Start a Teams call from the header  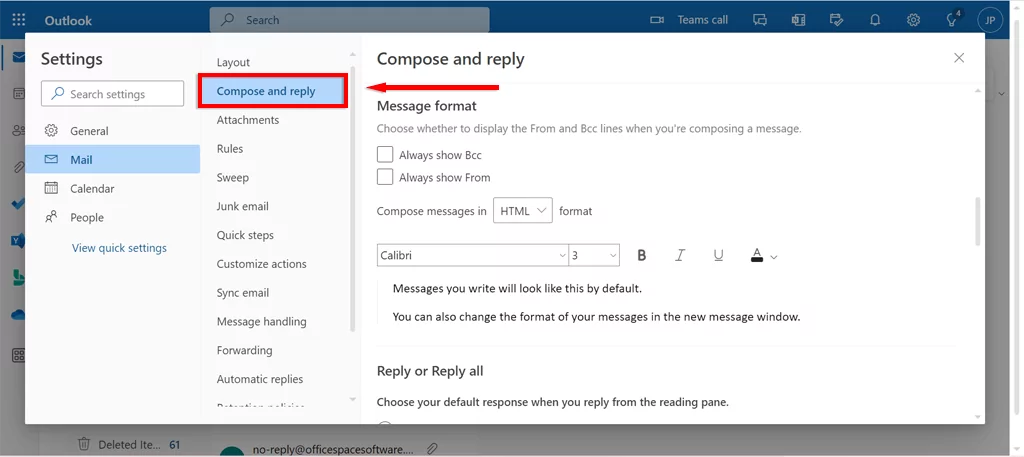[x=689, y=20]
